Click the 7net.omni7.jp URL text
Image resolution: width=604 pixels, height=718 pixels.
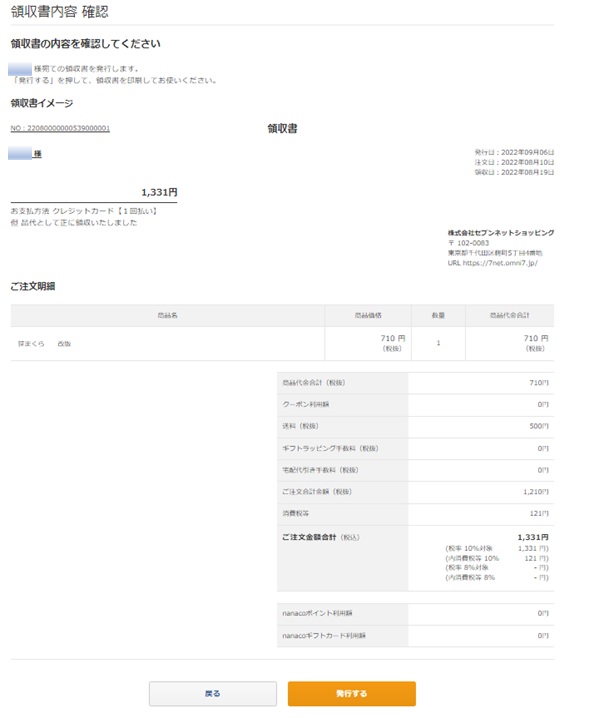501,263
